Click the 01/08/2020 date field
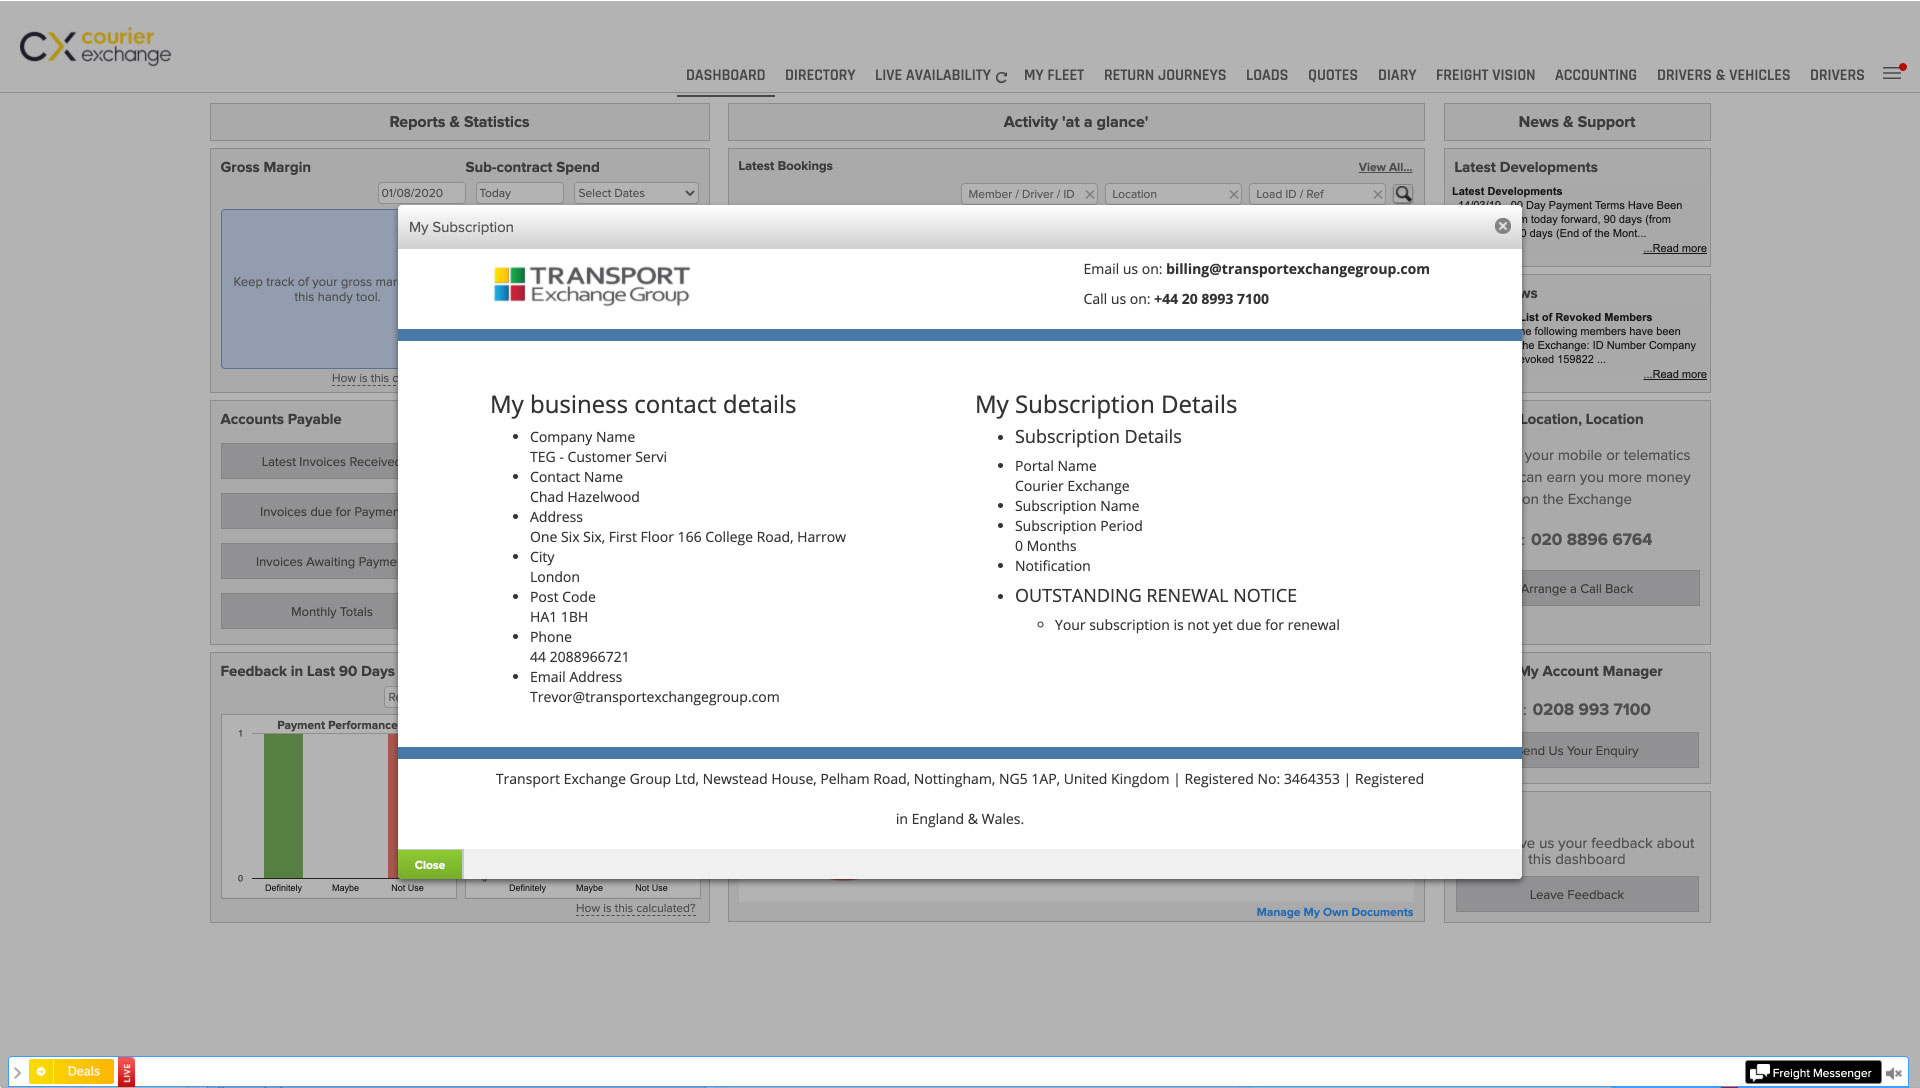 point(421,193)
